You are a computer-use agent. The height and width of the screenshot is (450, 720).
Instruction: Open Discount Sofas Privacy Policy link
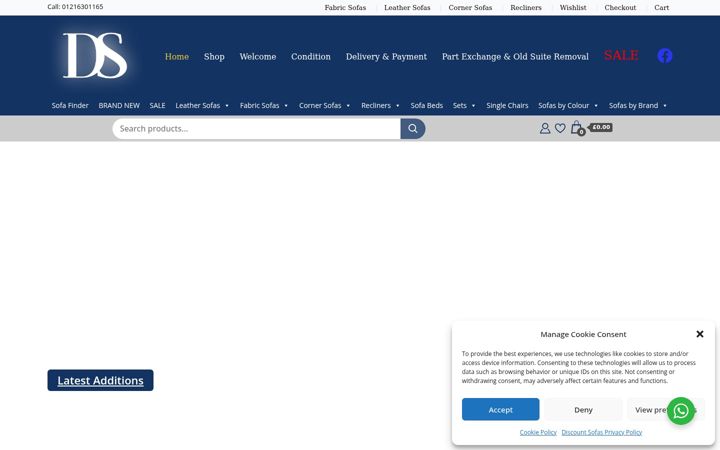[x=602, y=432]
